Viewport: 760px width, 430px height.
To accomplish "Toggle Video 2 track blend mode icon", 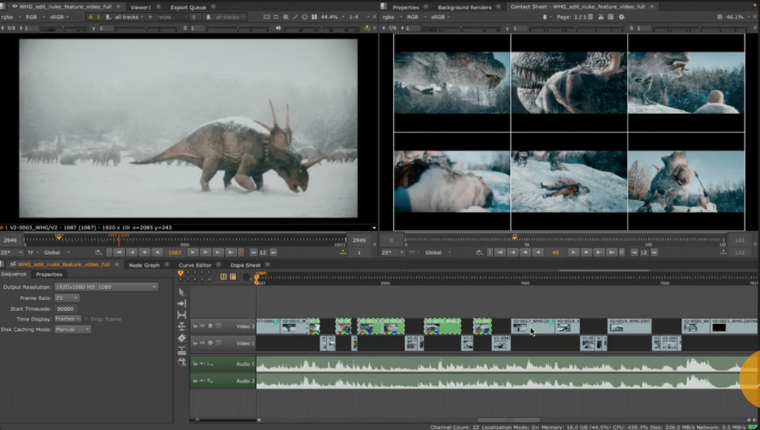I will pyautogui.click(x=218, y=326).
